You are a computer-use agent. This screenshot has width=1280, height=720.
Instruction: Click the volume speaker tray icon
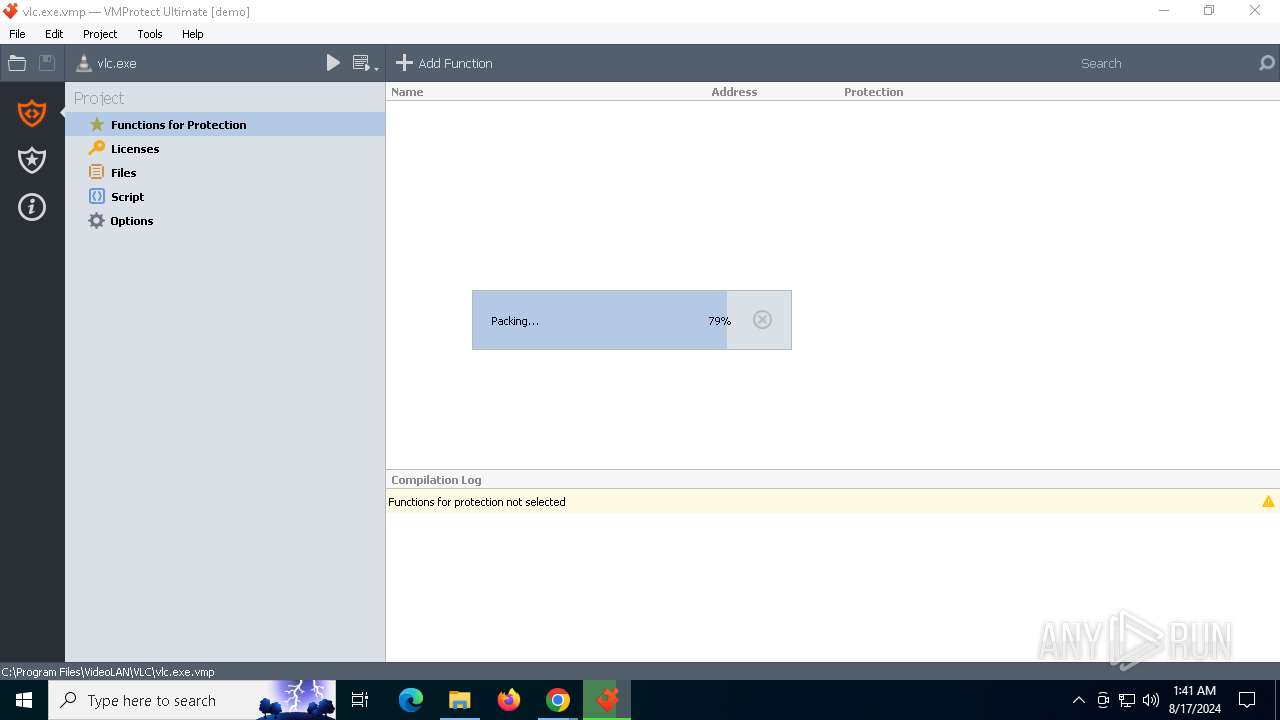pos(1151,700)
